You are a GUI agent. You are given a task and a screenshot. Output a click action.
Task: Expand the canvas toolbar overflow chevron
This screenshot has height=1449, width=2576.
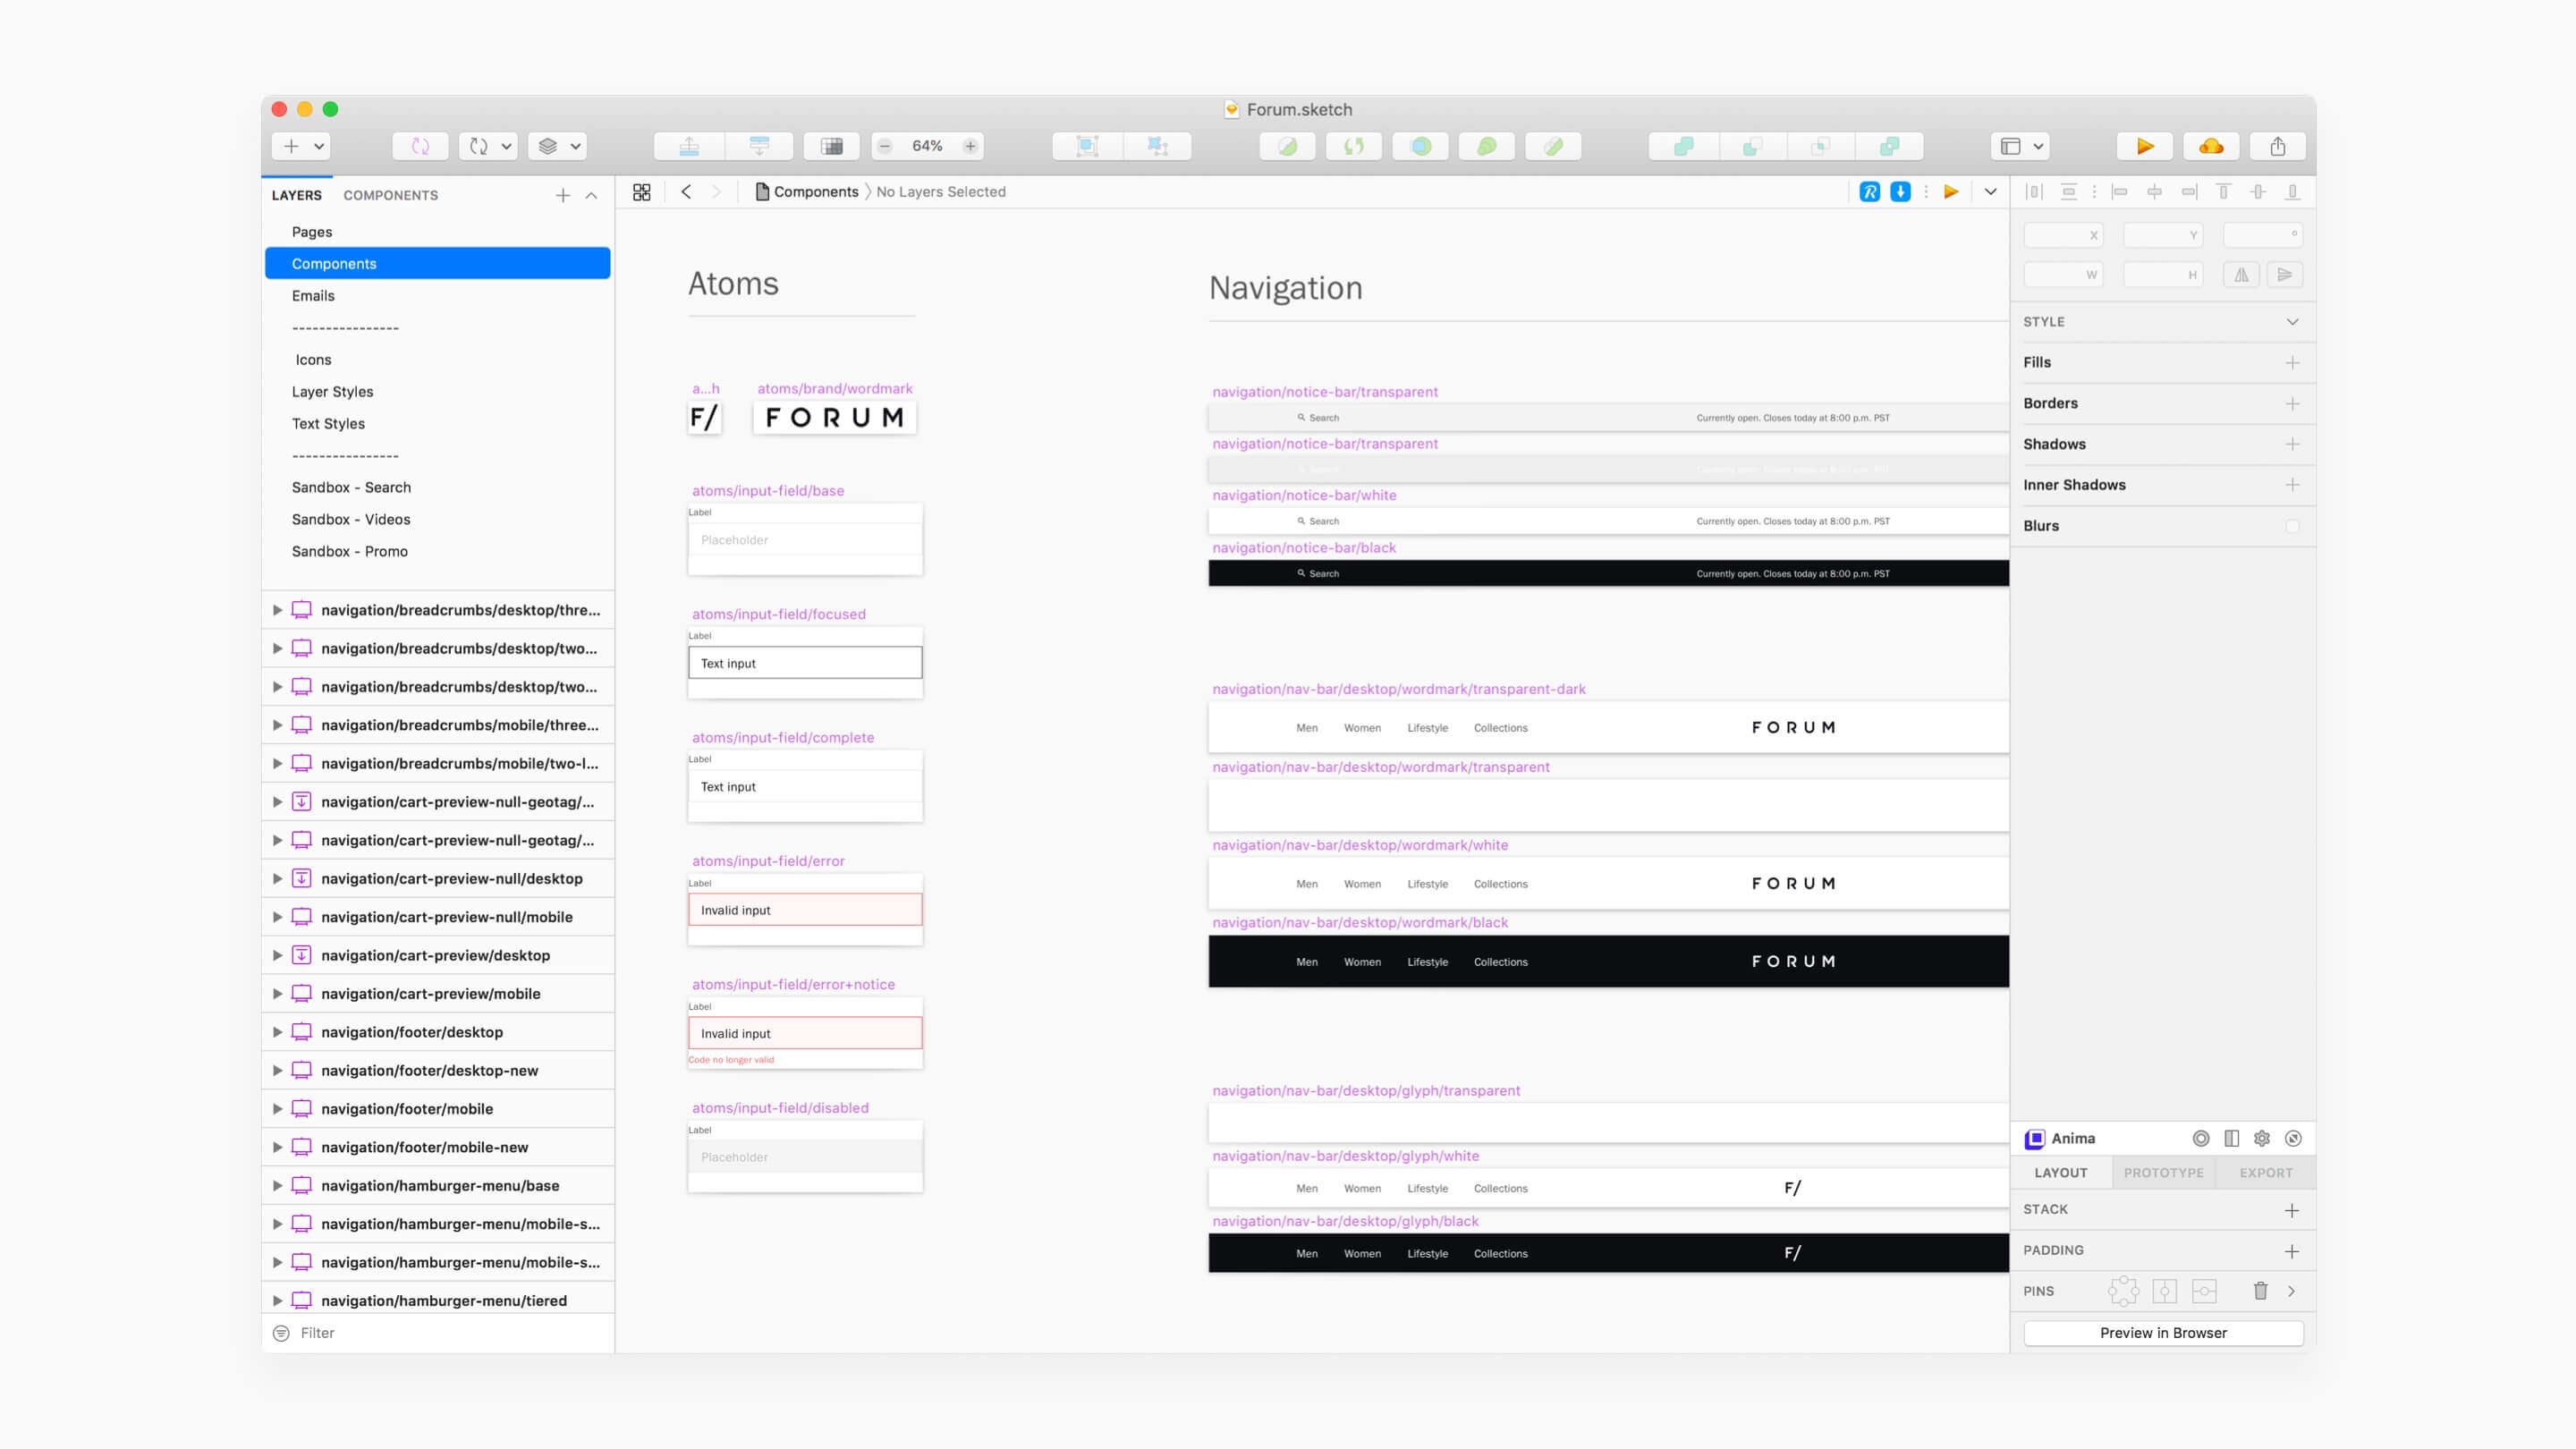pyautogui.click(x=1990, y=192)
